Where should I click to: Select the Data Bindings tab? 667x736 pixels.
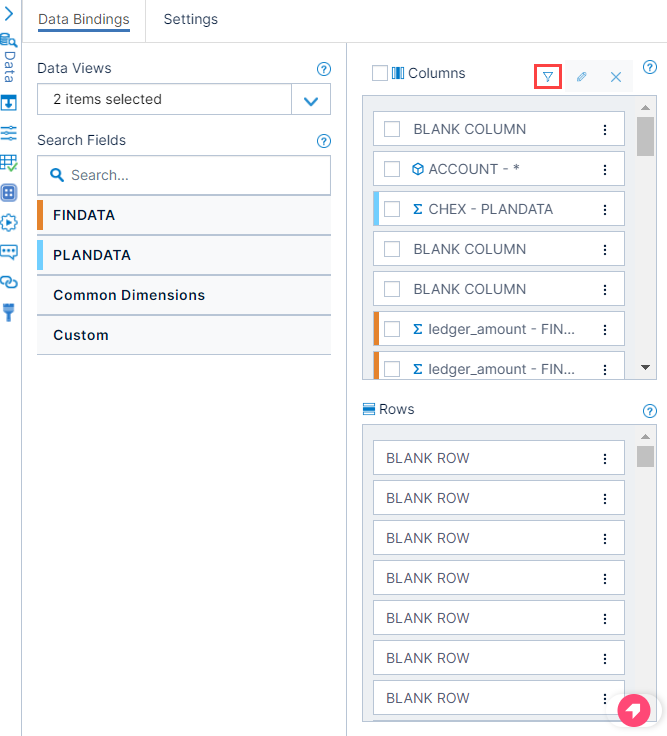point(84,19)
